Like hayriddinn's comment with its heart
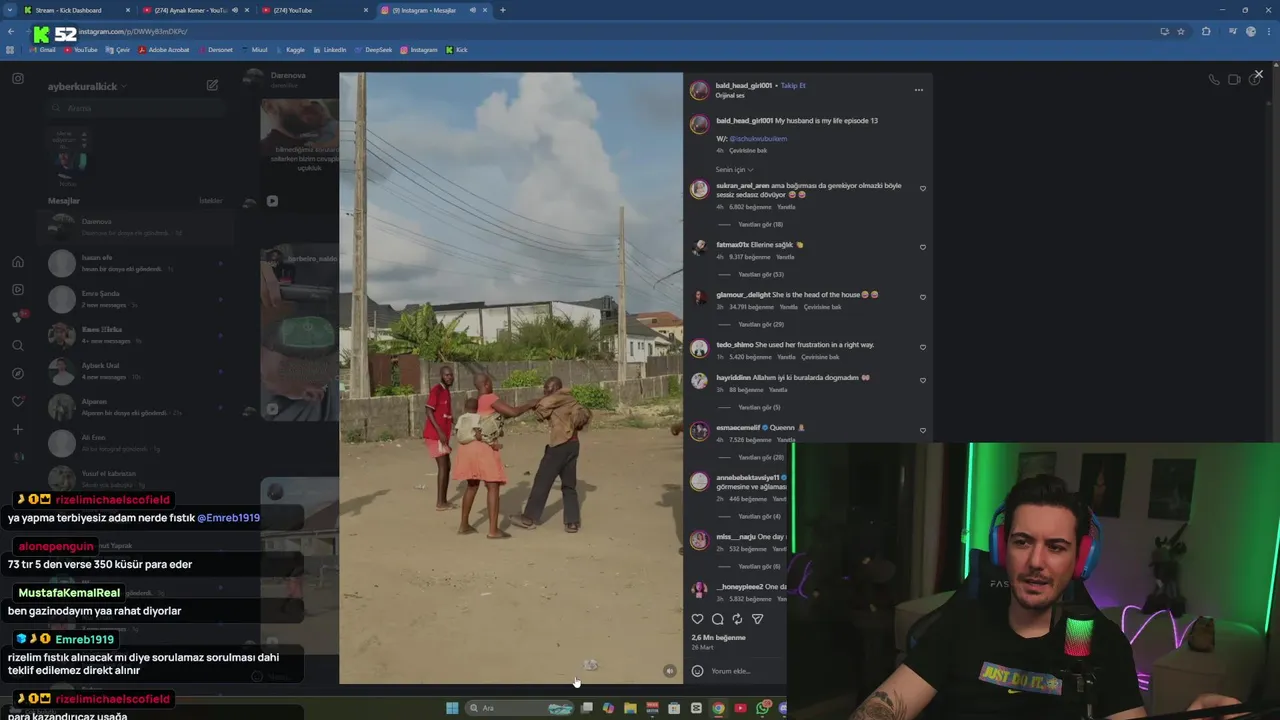1280x720 pixels. (x=923, y=380)
